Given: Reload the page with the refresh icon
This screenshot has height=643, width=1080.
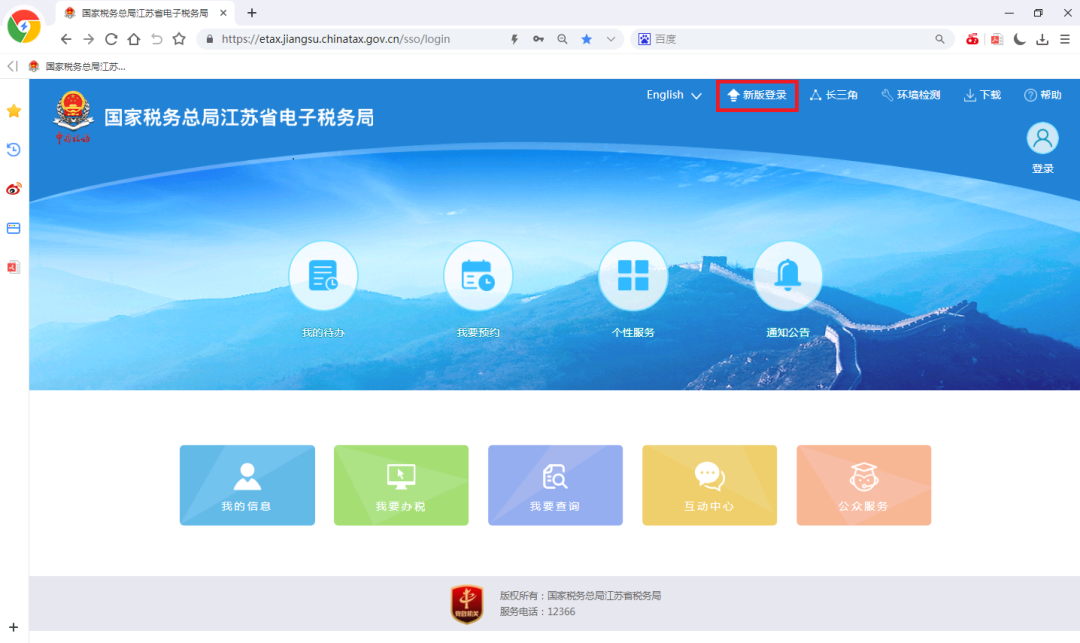Looking at the screenshot, I should (111, 39).
